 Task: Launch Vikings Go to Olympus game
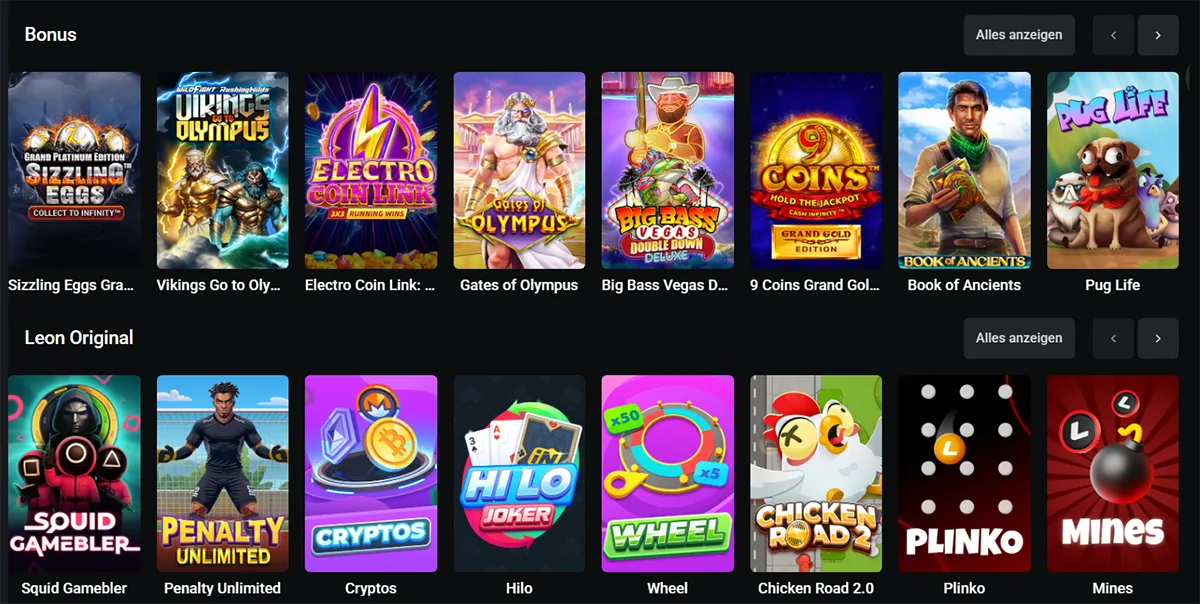click(x=222, y=170)
